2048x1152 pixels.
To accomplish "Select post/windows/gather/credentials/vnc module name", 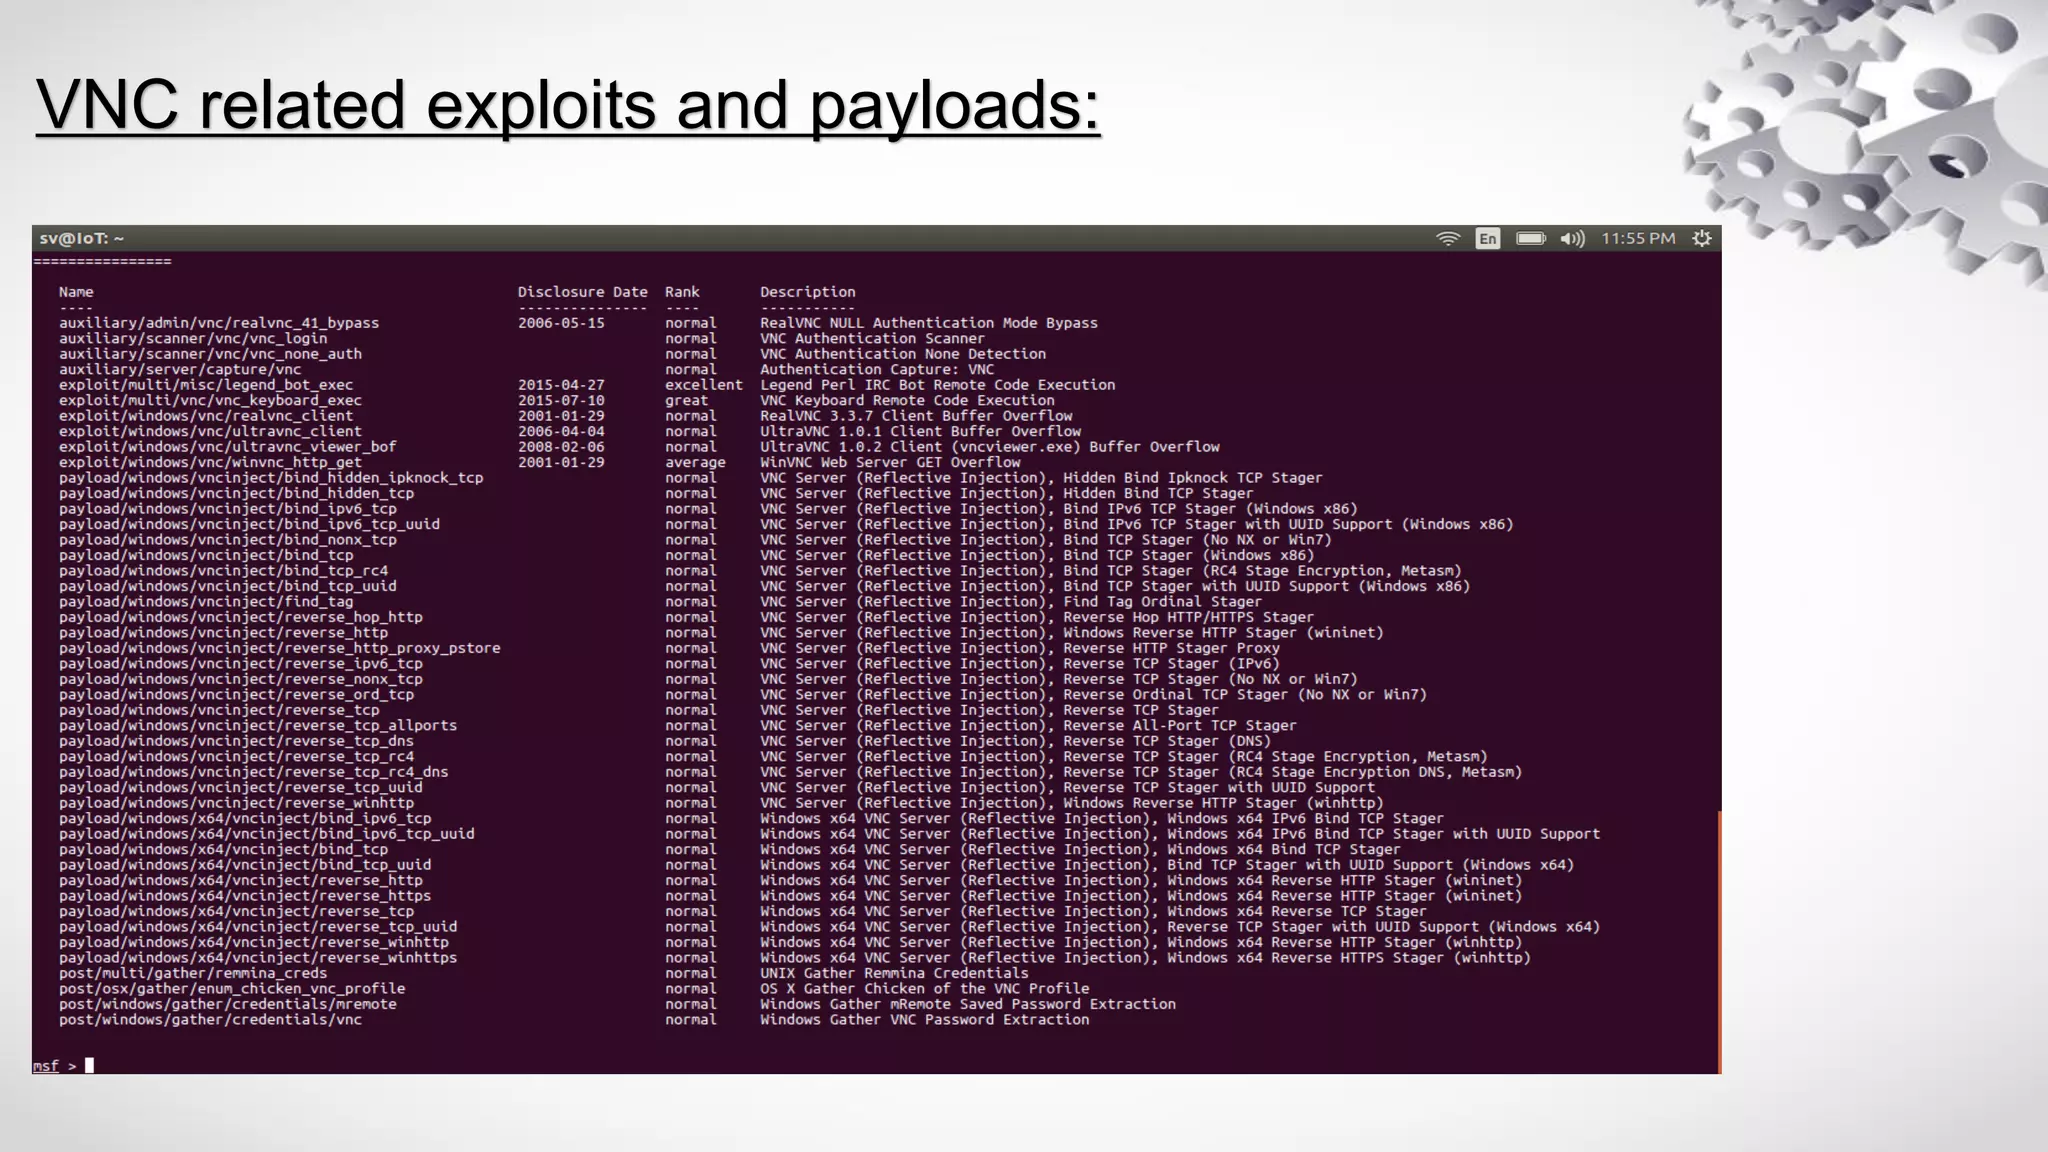I will 210,1020.
